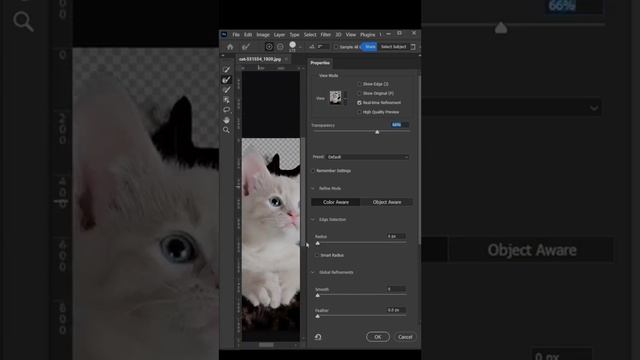Open the Image menu
Screen dimensions: 640x360
[263, 35]
